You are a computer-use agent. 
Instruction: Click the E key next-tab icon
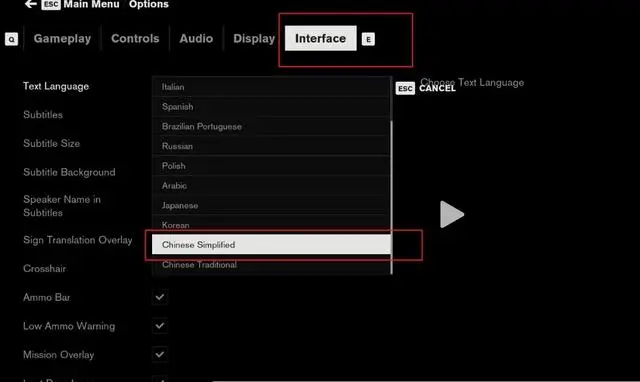point(368,39)
